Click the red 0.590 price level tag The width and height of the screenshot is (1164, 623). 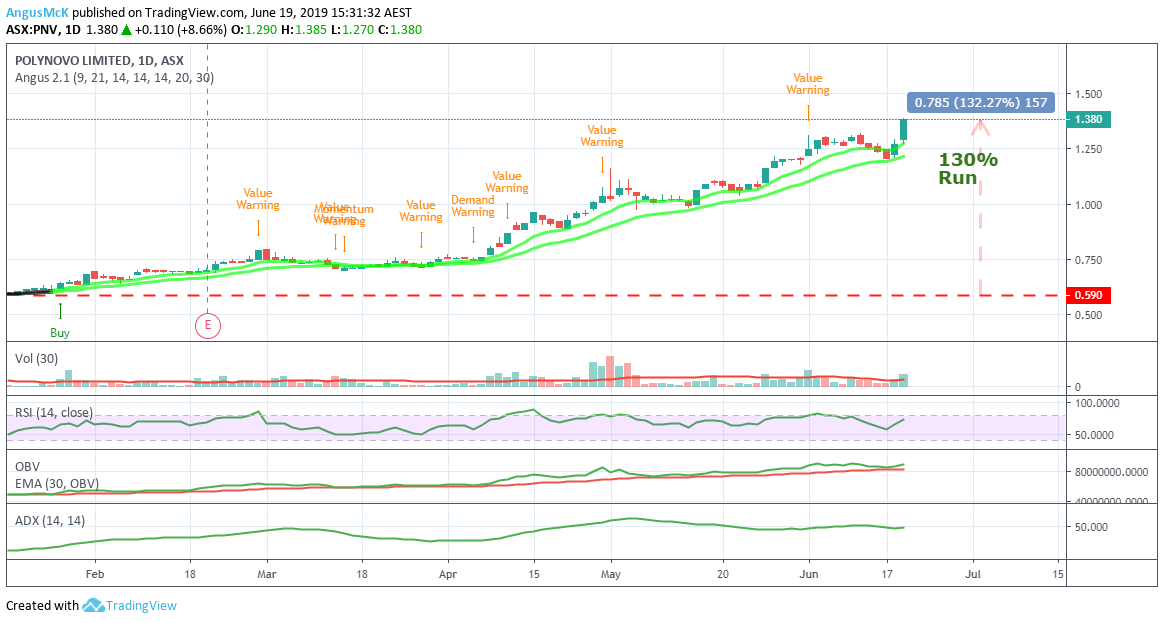(1088, 295)
